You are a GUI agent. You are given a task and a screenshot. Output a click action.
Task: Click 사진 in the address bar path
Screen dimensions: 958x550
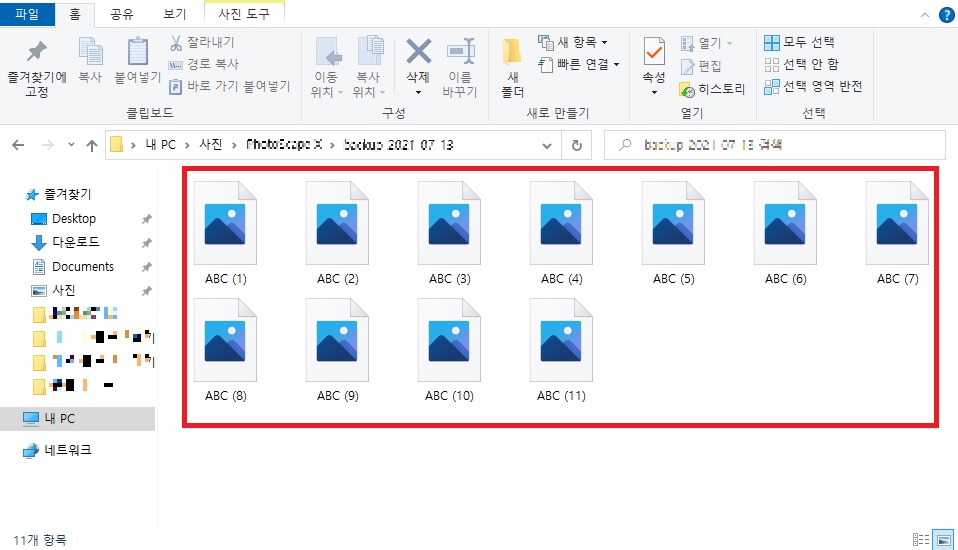[x=211, y=145]
